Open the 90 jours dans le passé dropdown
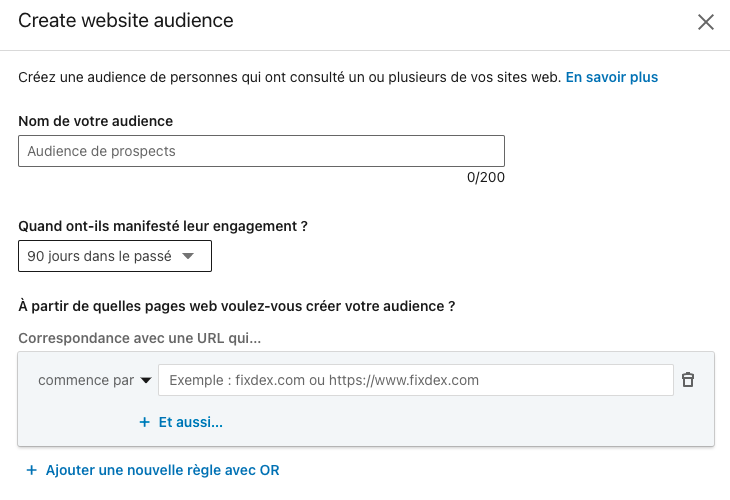 (114, 257)
